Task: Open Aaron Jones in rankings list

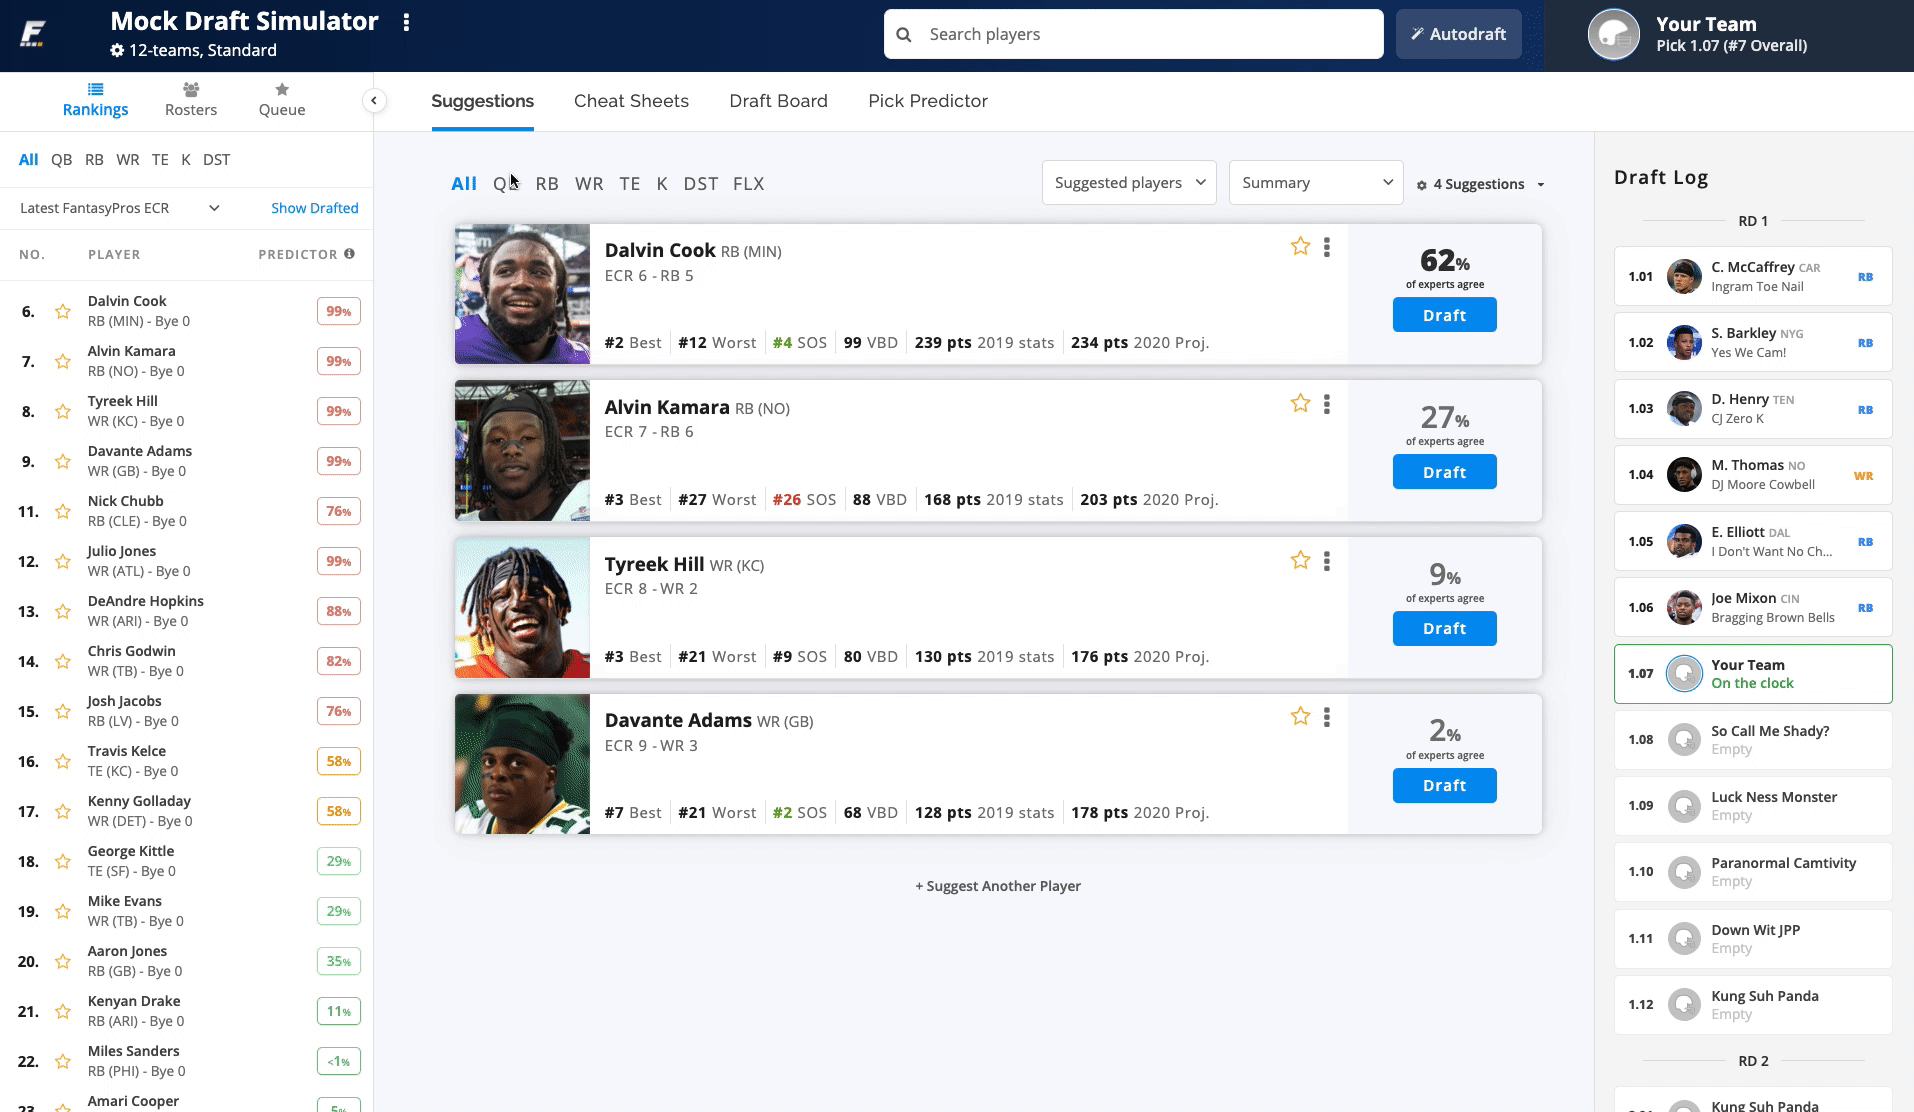Action: click(x=127, y=951)
